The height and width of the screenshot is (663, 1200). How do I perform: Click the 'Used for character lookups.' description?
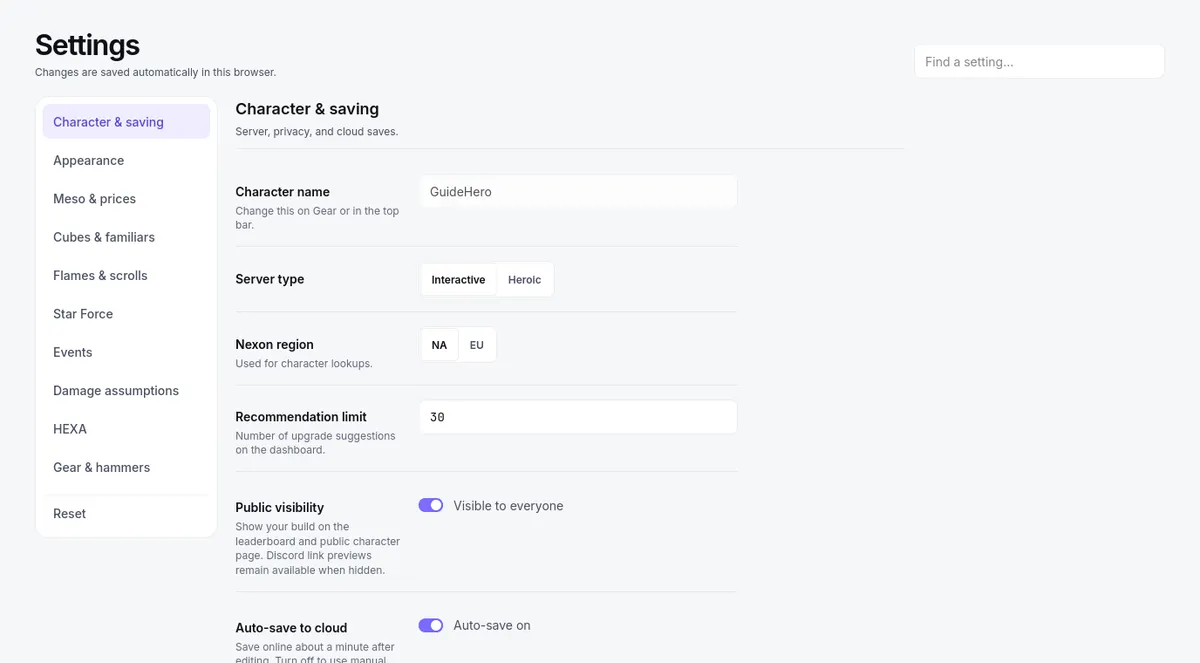click(304, 363)
